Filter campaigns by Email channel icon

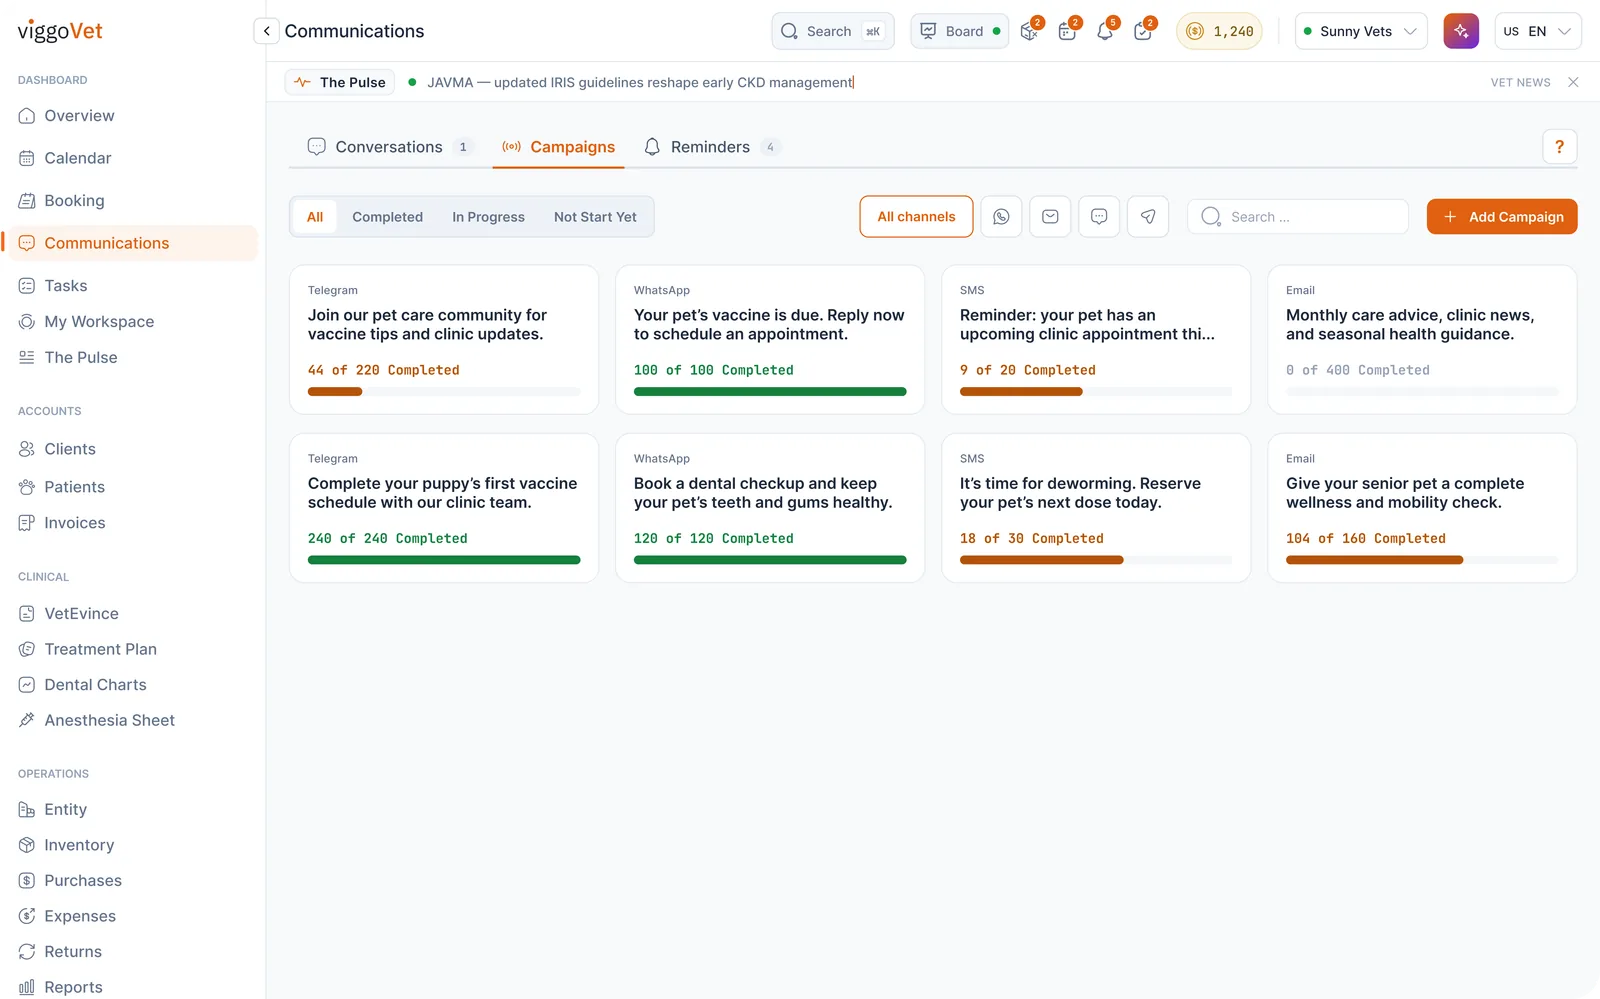[1050, 217]
